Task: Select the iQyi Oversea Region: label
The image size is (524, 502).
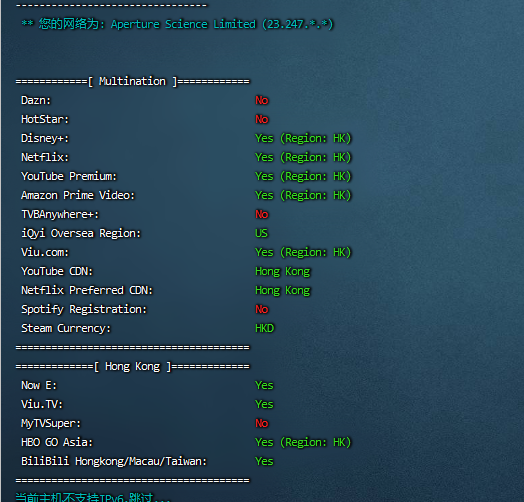Action: coord(81,234)
